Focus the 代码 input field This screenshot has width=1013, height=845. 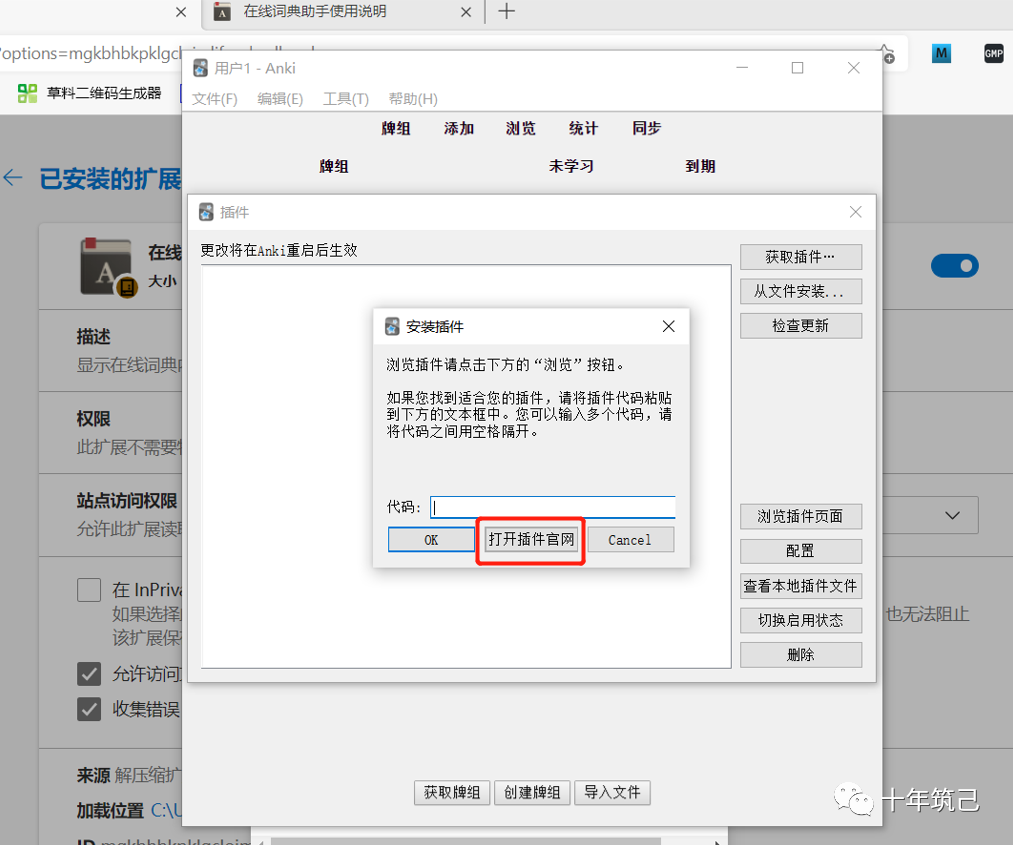552,507
